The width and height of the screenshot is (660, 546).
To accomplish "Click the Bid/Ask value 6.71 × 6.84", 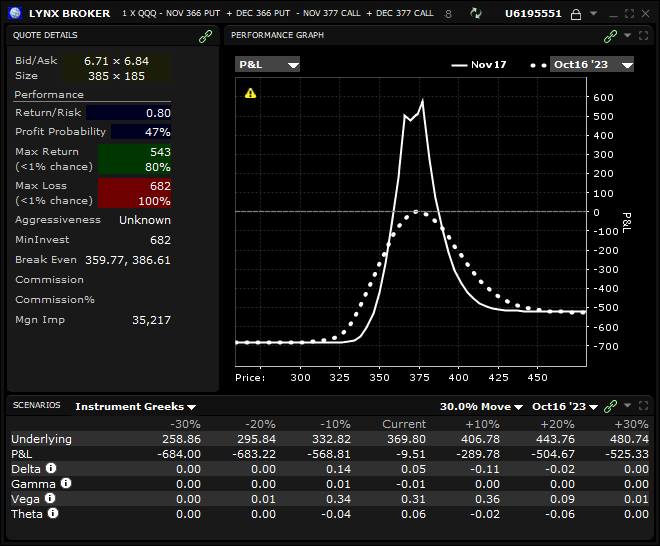I will (x=117, y=61).
